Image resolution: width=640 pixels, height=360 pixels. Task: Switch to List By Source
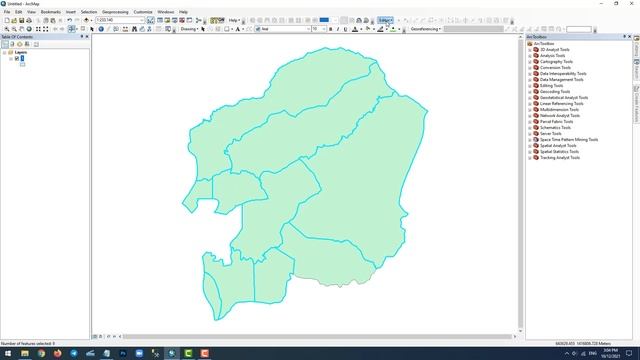[12, 44]
